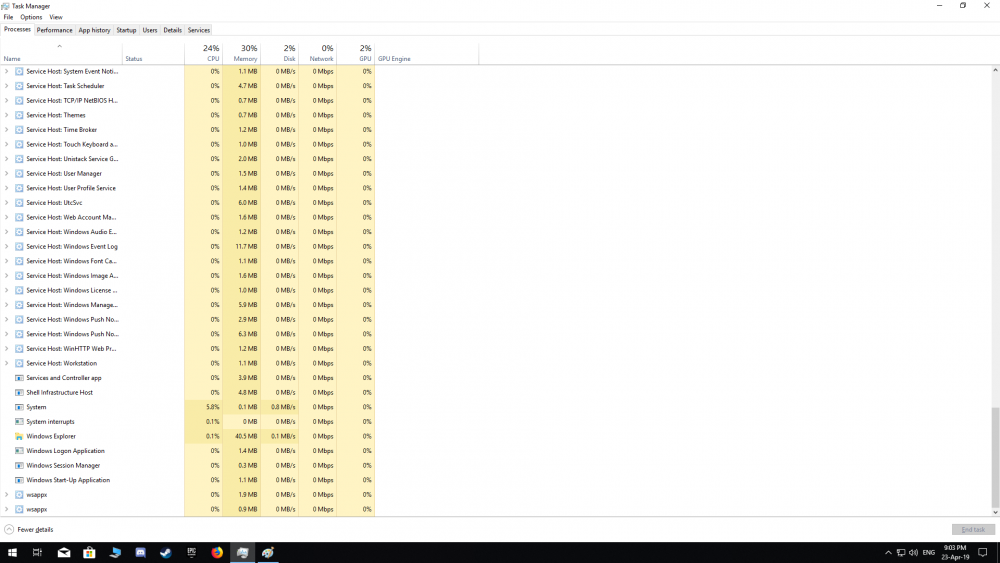1000x563 pixels.
Task: Sort by the Name column header
Action: coord(61,54)
